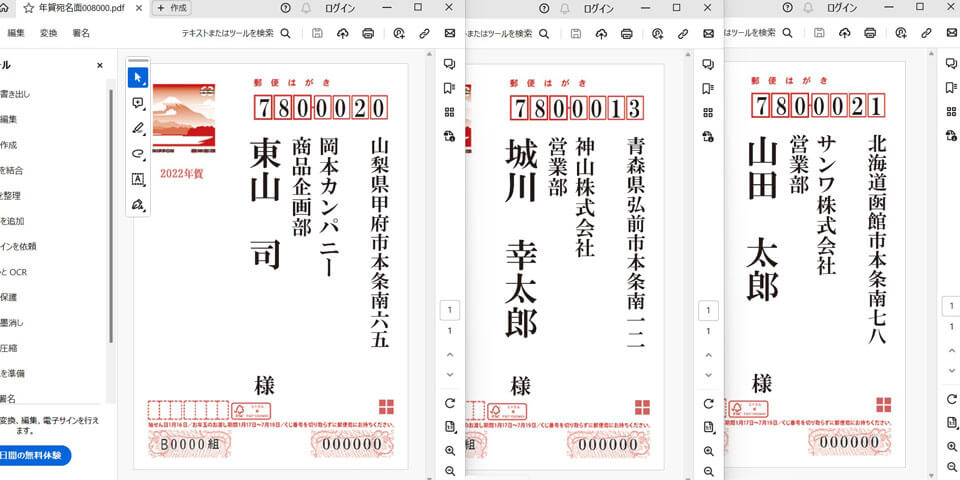Image resolution: width=960 pixels, height=480 pixels.
Task: Rotate the page in the 東山 司 window
Action: 449,403
